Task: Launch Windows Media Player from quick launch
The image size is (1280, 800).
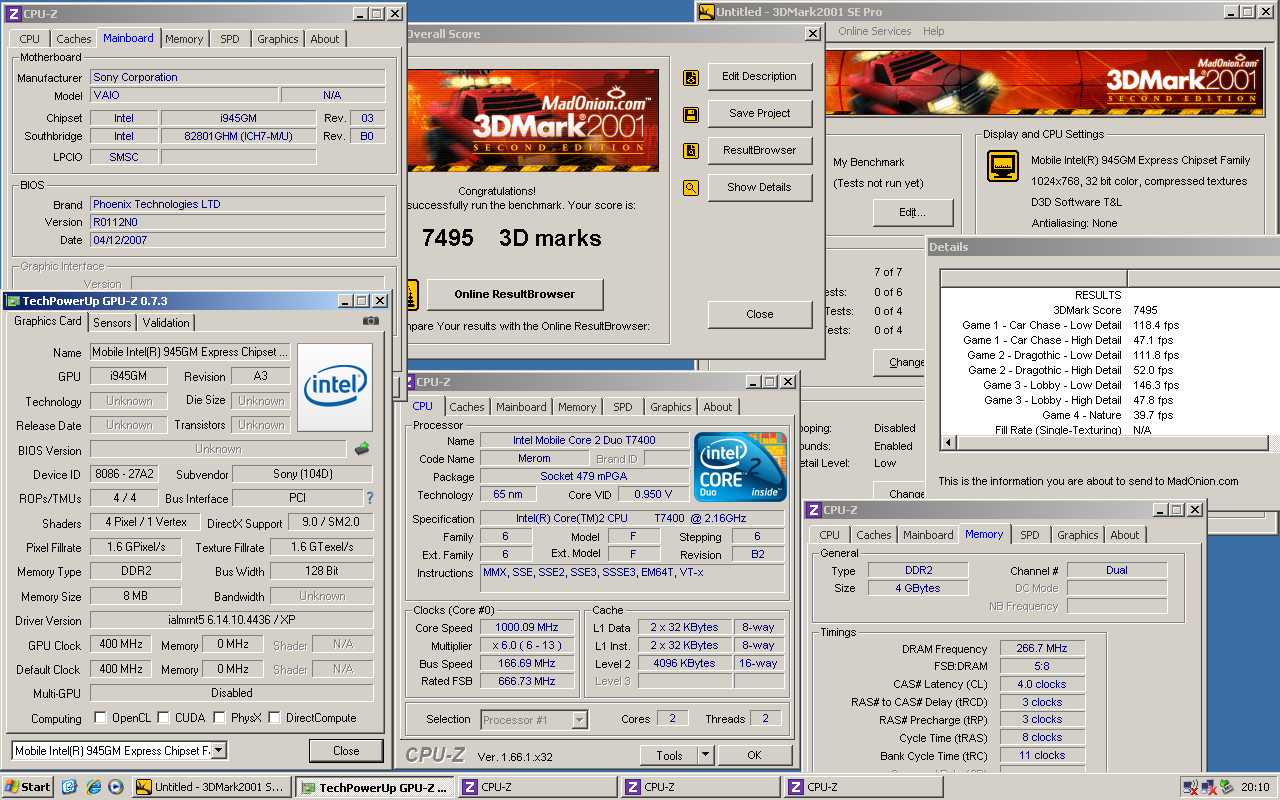Action: 115,787
